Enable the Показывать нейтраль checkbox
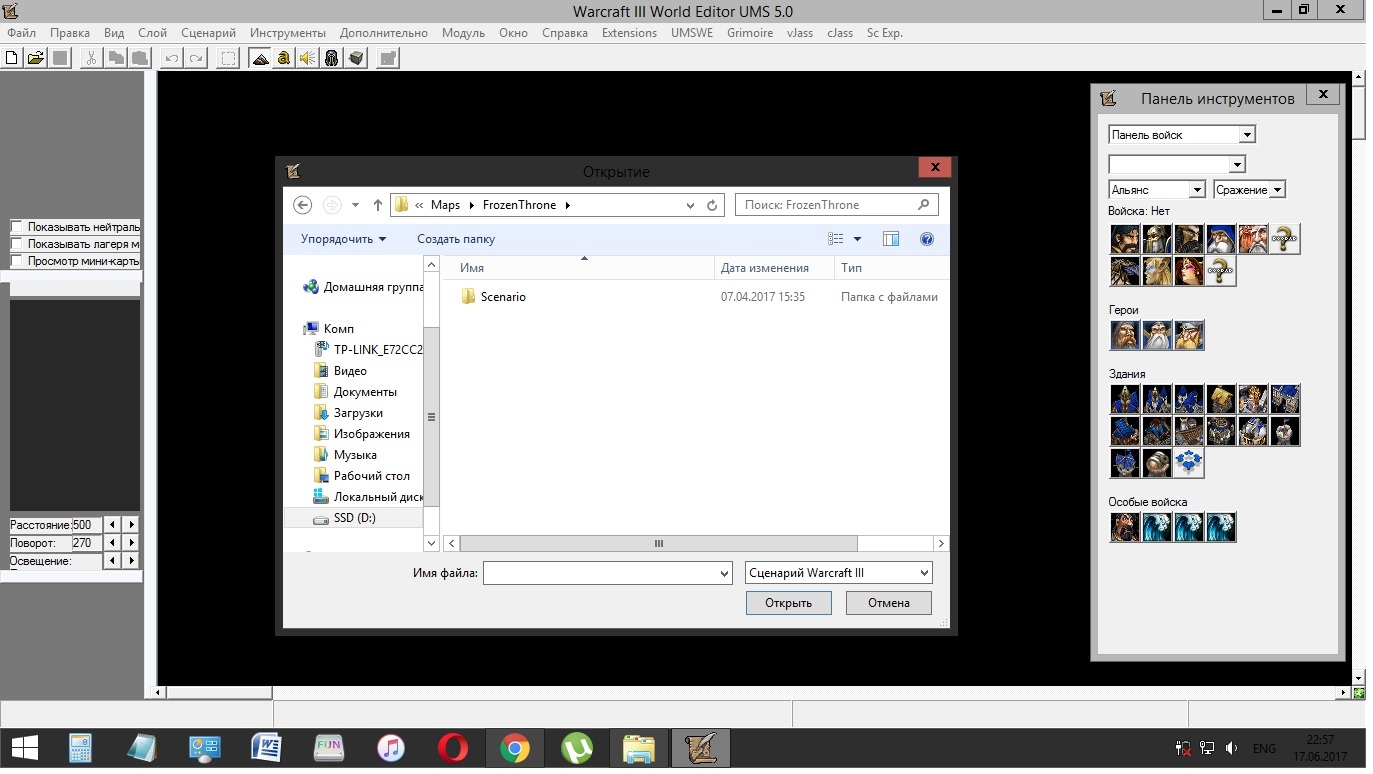 17,227
